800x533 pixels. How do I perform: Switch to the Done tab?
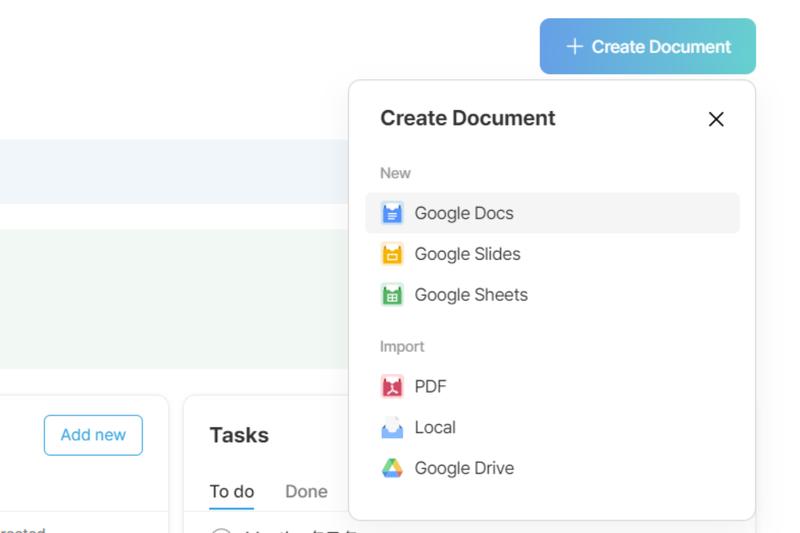pos(306,492)
